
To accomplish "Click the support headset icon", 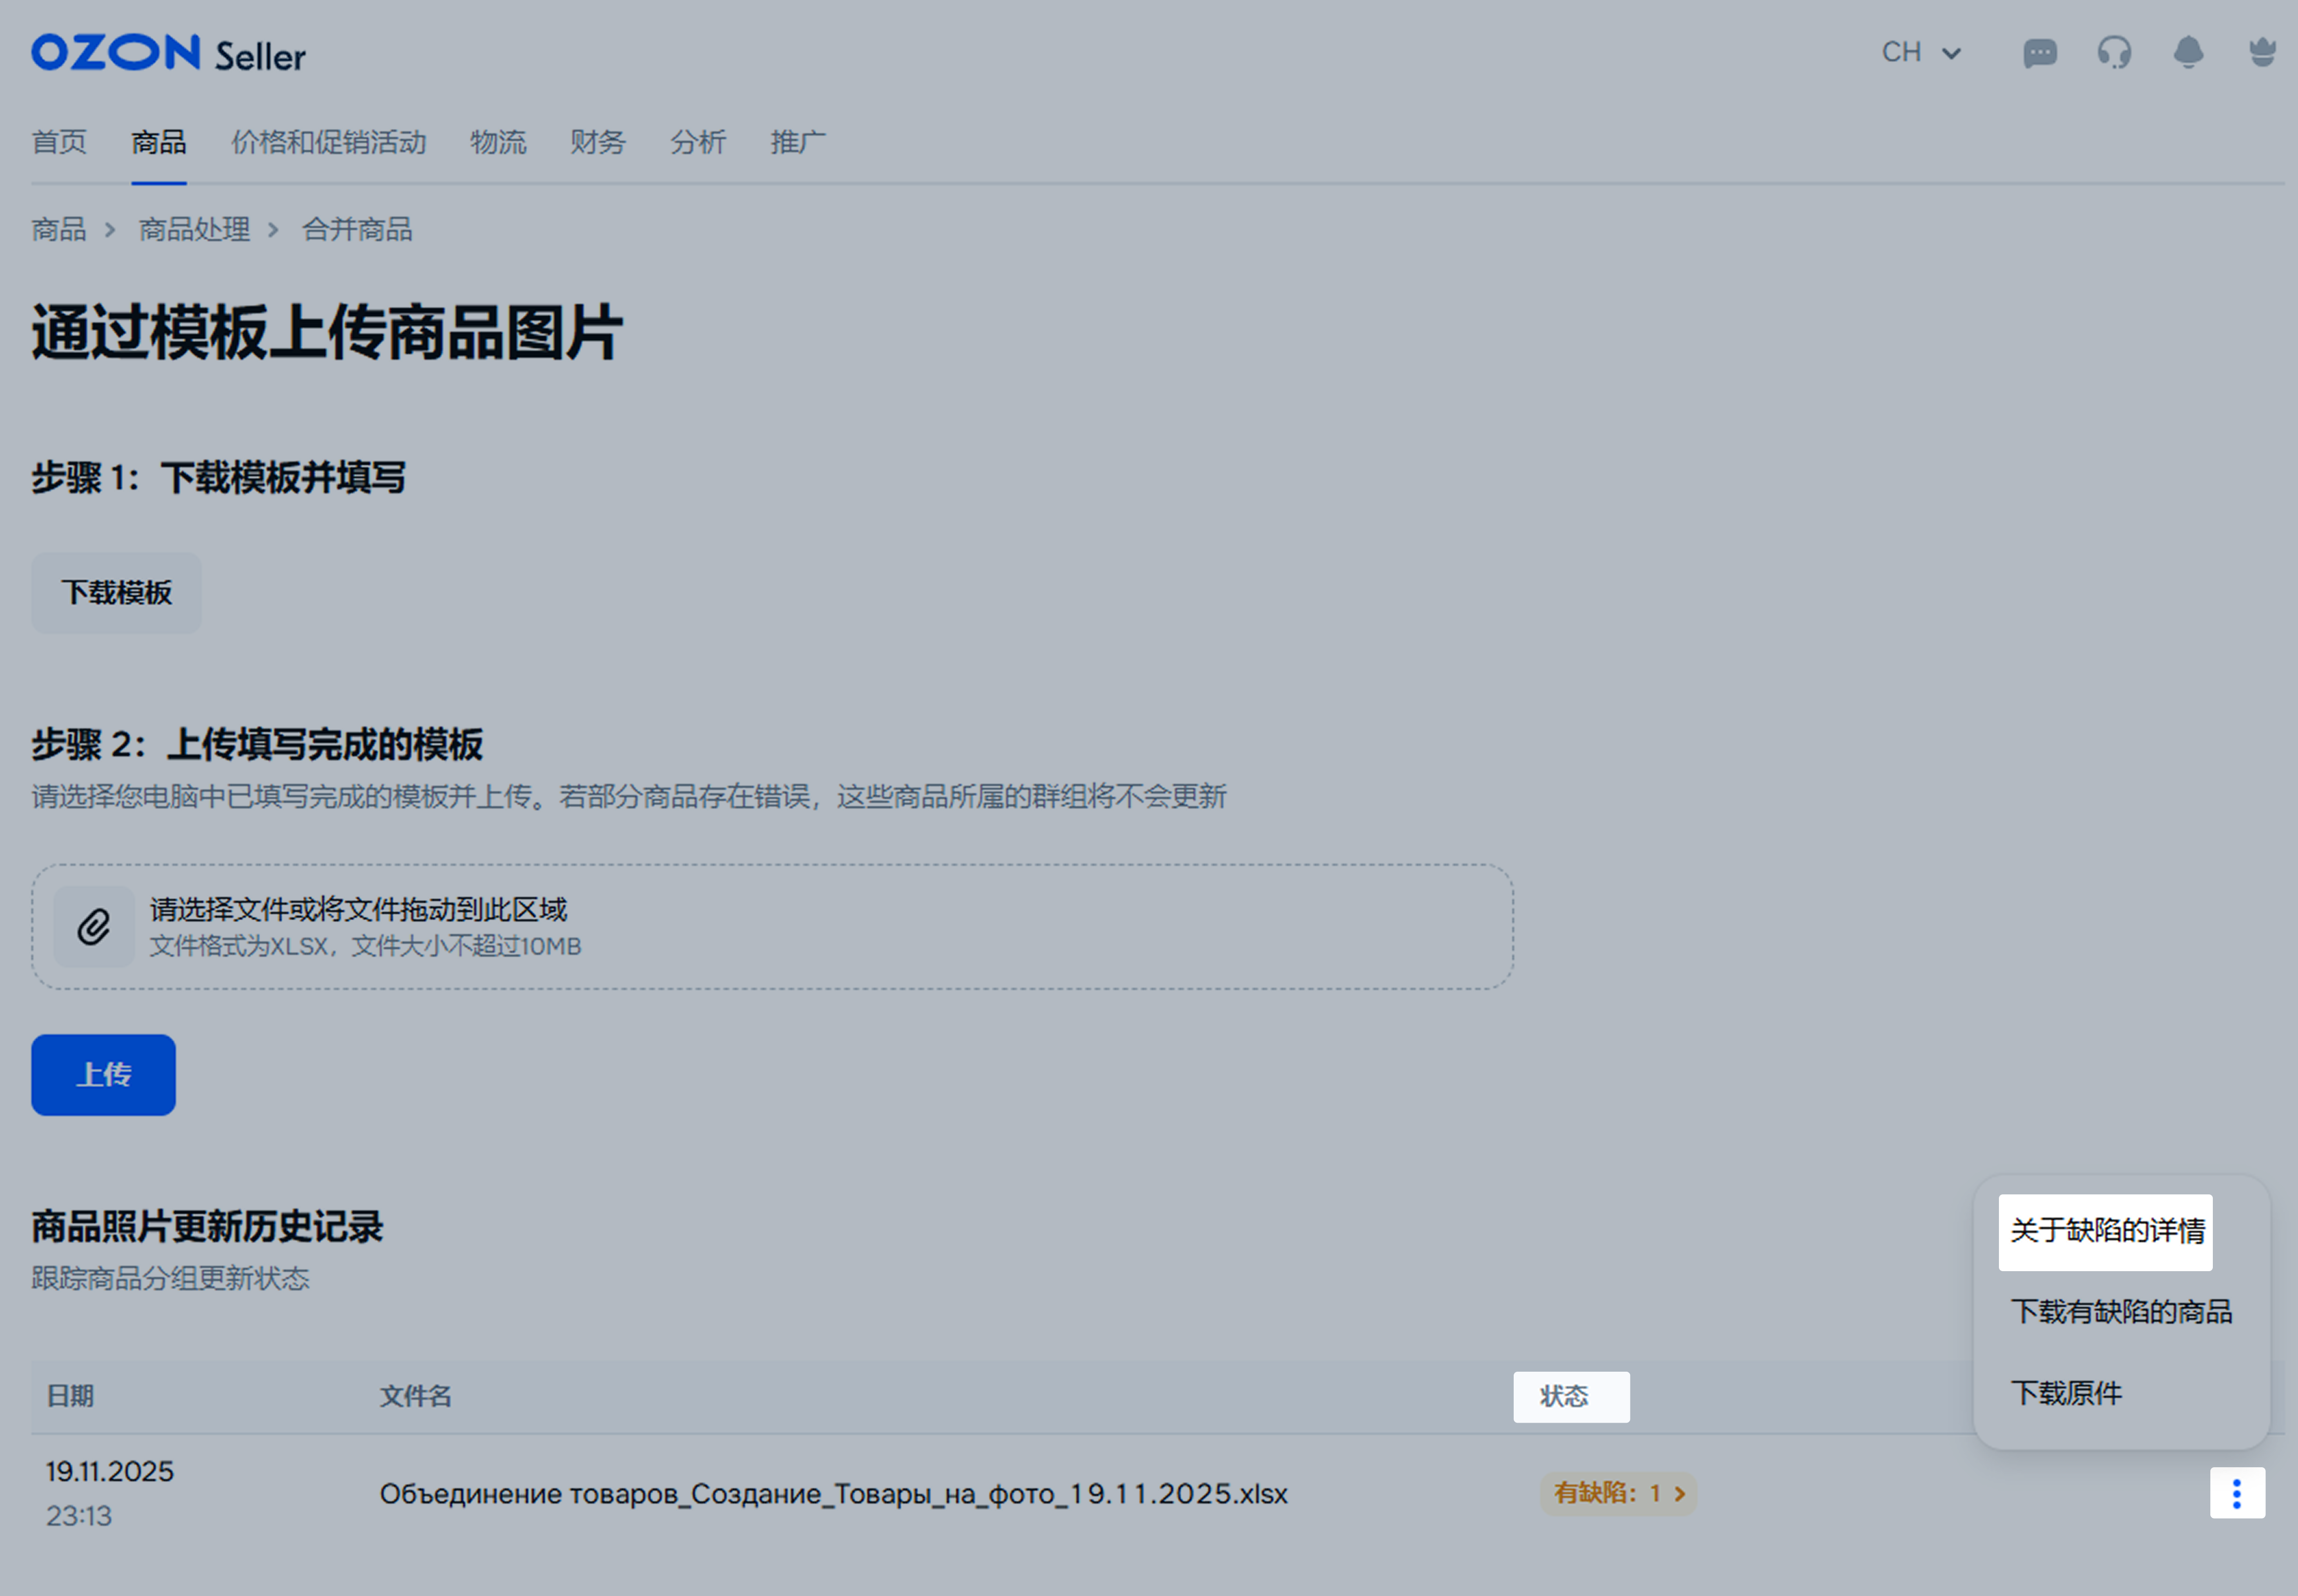I will pos(2114,52).
